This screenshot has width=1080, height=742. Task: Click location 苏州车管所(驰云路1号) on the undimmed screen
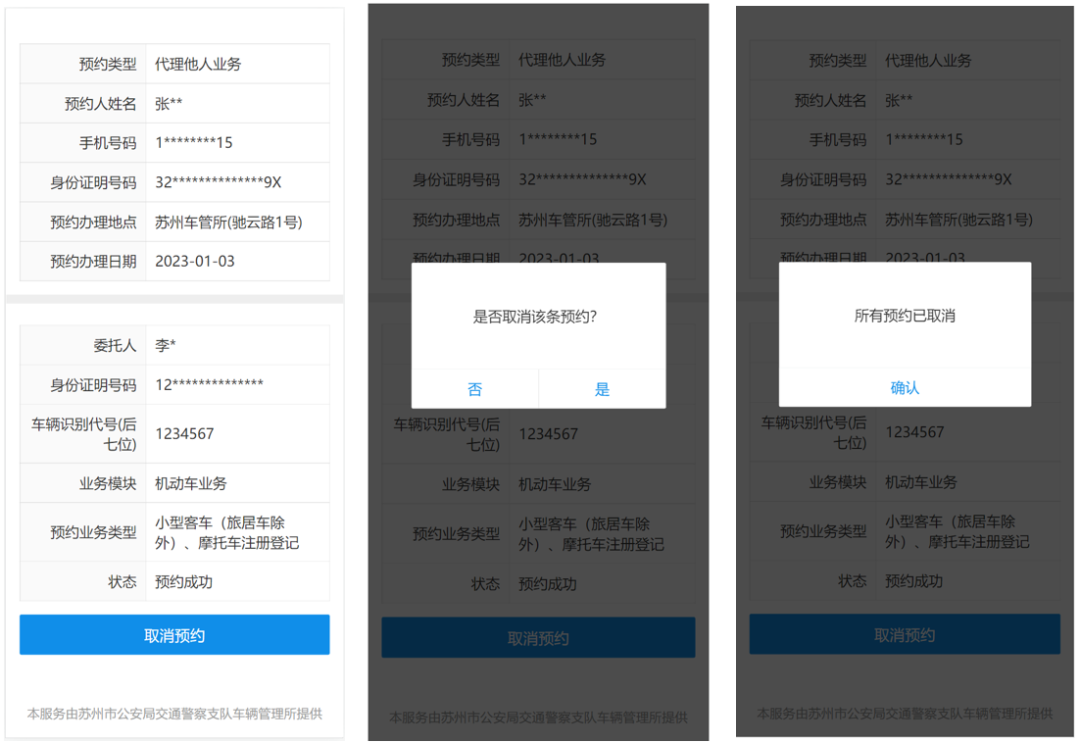pos(228,222)
